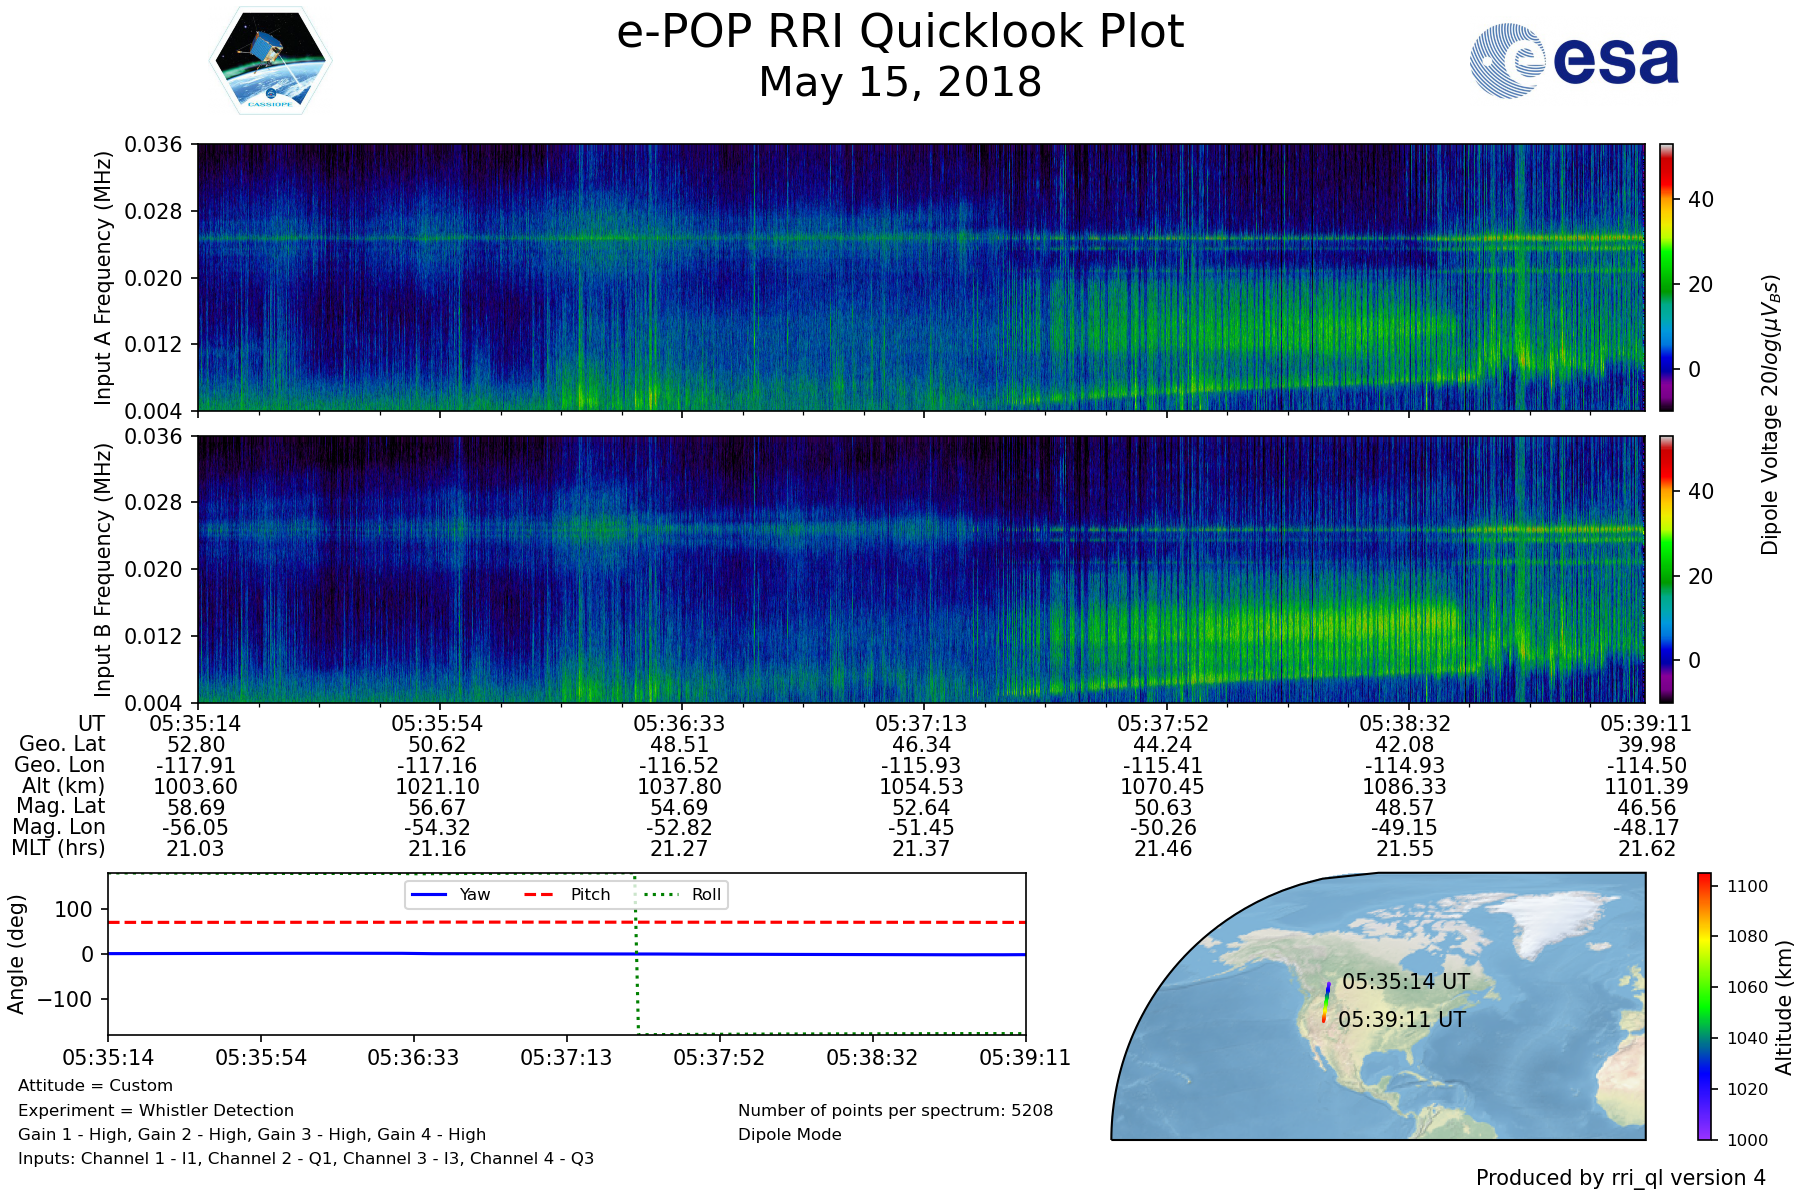Screen dimensions: 1800x1200
Task: Click the Number of points per spectrum text
Action: pyautogui.click(x=895, y=1110)
